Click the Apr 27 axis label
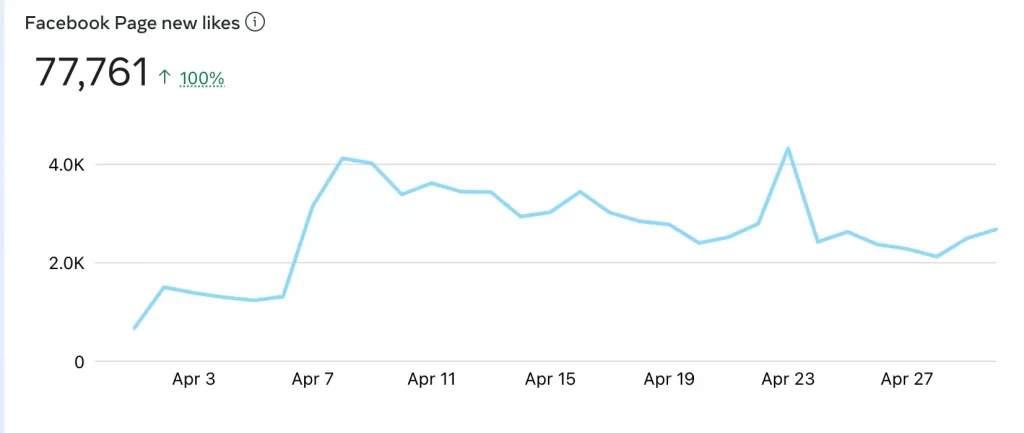 [906, 379]
